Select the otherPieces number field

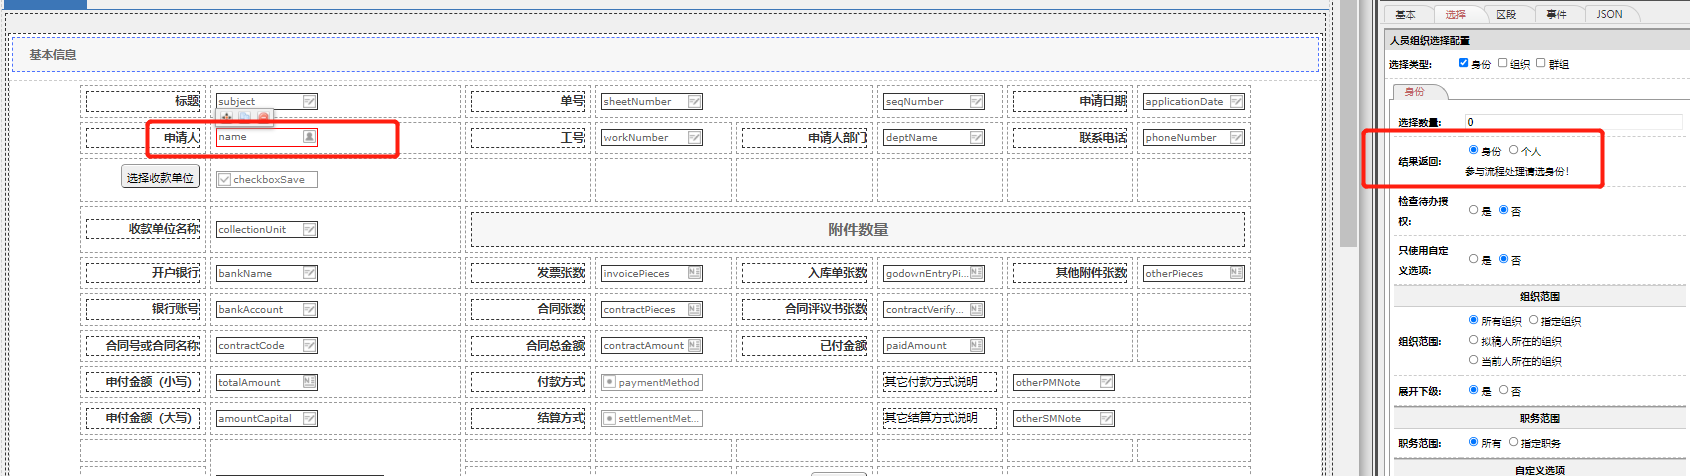1194,273
